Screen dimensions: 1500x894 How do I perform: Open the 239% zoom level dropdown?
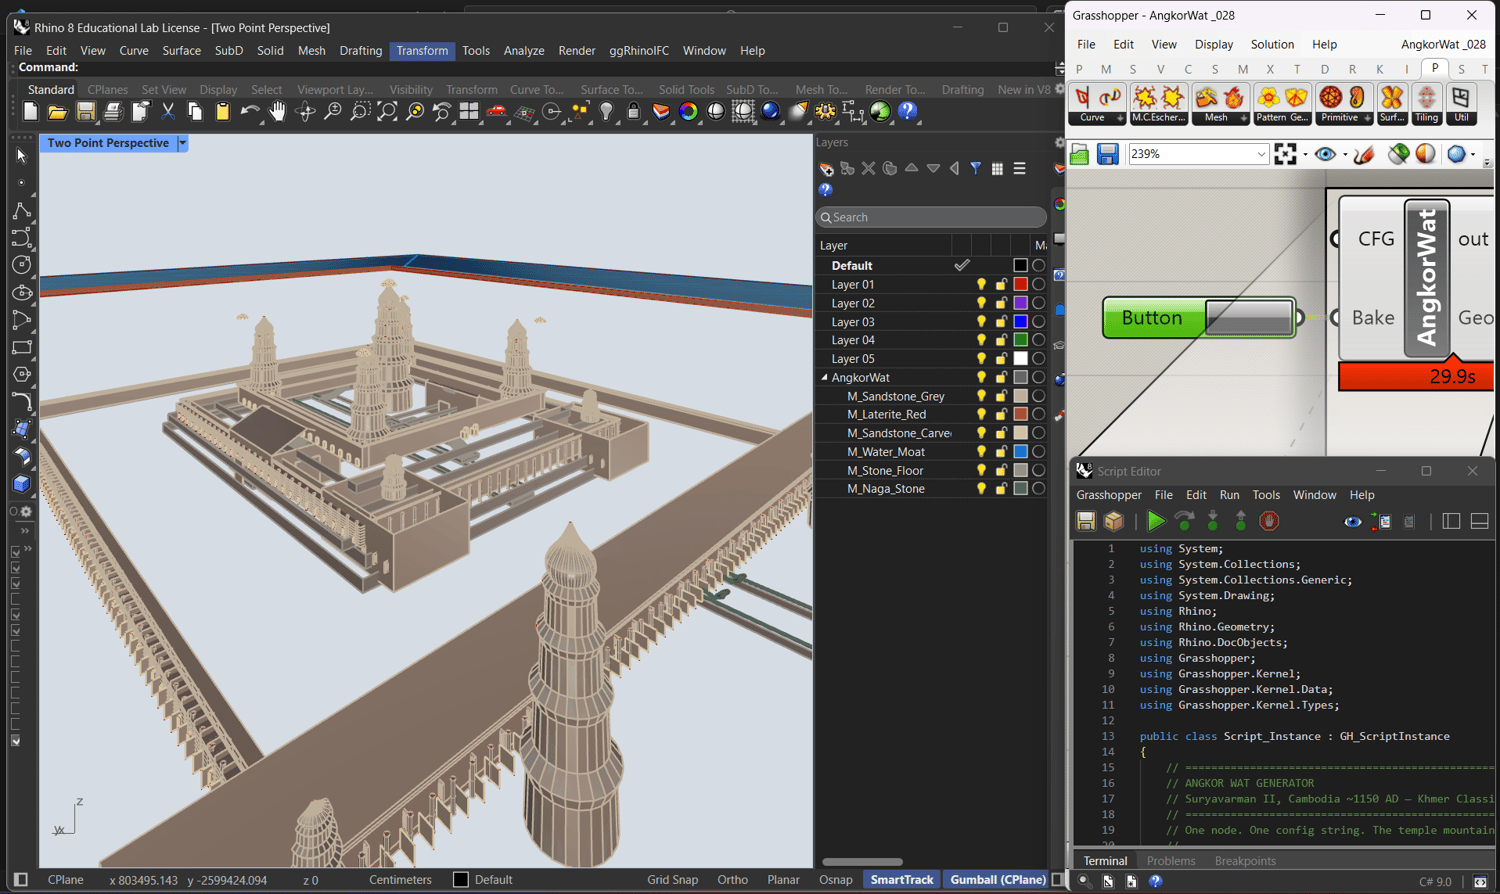[1261, 154]
